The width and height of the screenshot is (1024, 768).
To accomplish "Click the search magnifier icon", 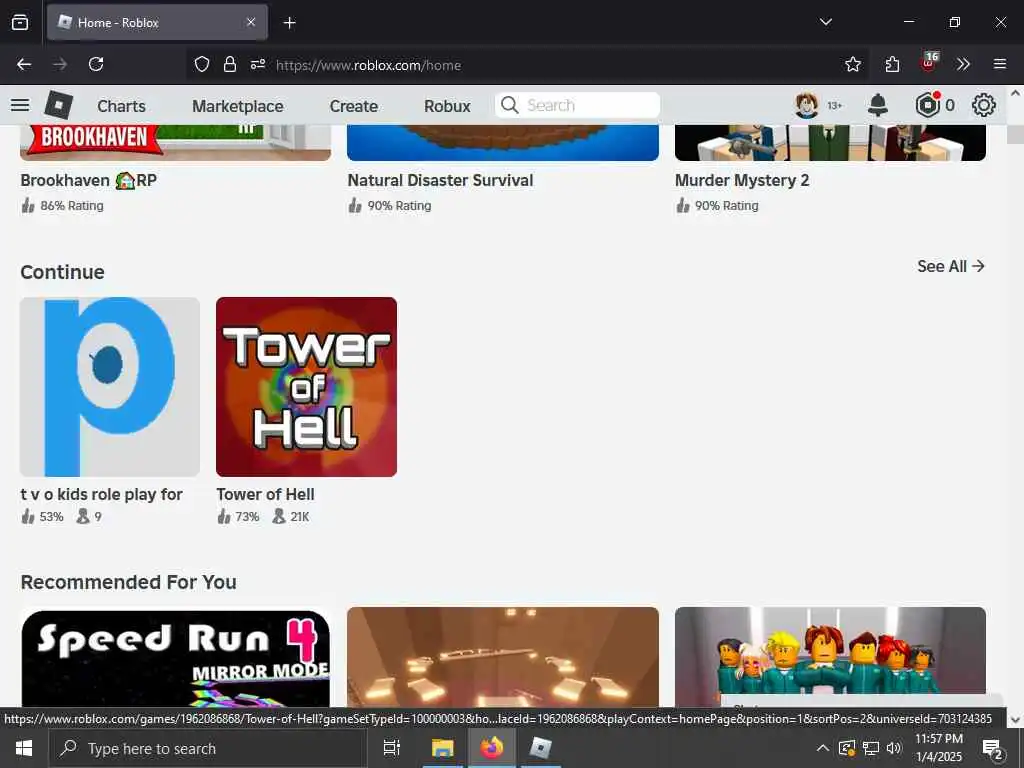I will coord(509,105).
